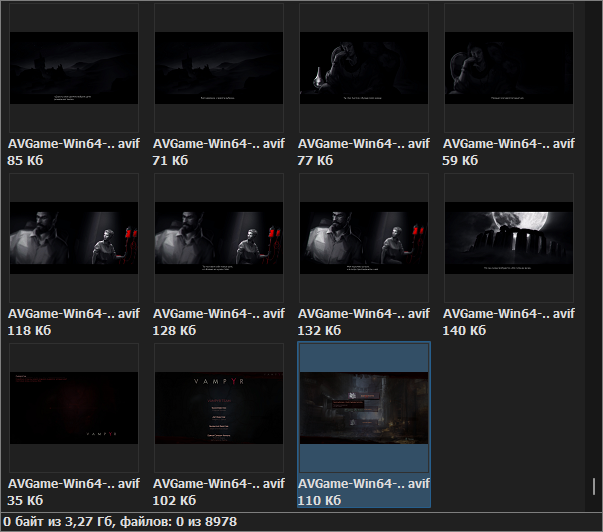
Task: Select the 77 Кб thumbnail with flask
Action: click(364, 68)
